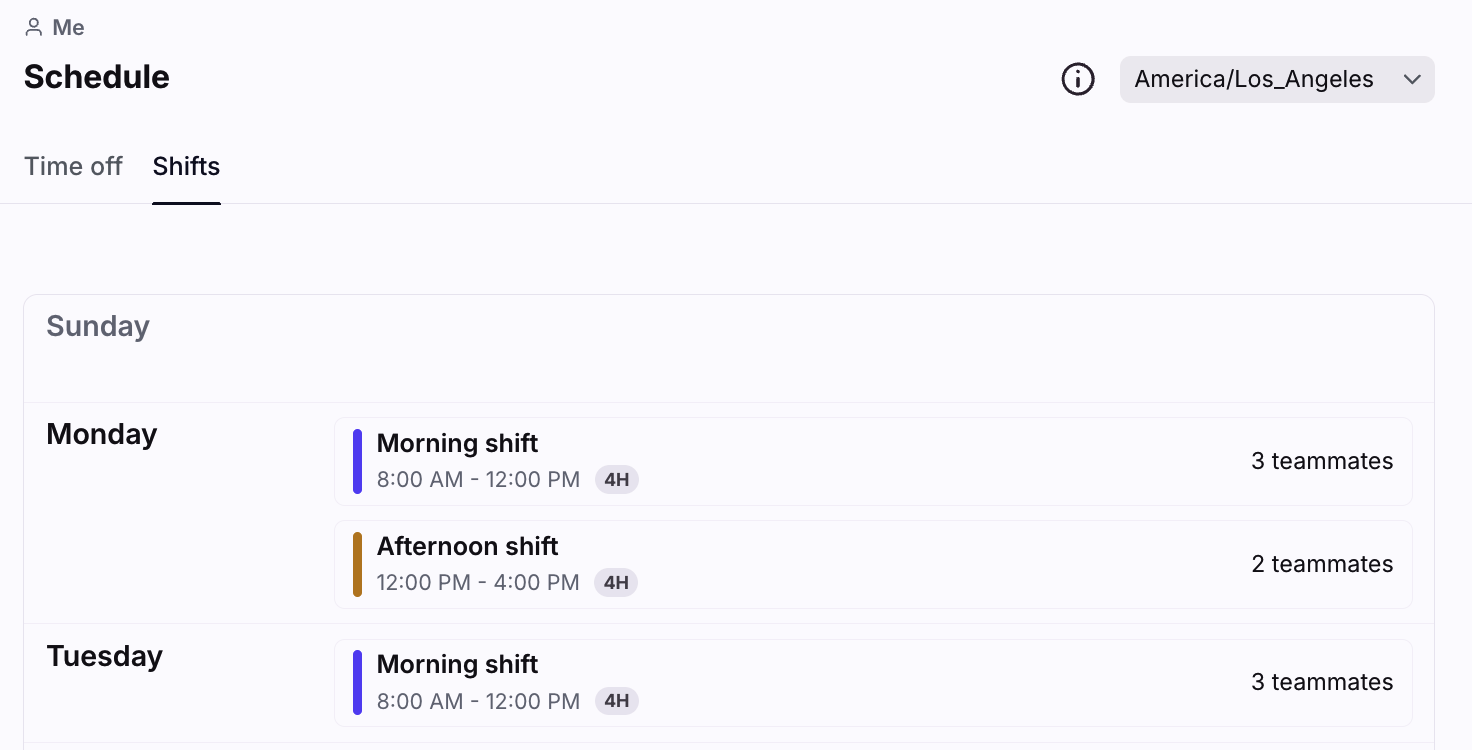Click the 4H badge on Monday Morning shift
Screen dimensions: 1472x750
[617, 480]
